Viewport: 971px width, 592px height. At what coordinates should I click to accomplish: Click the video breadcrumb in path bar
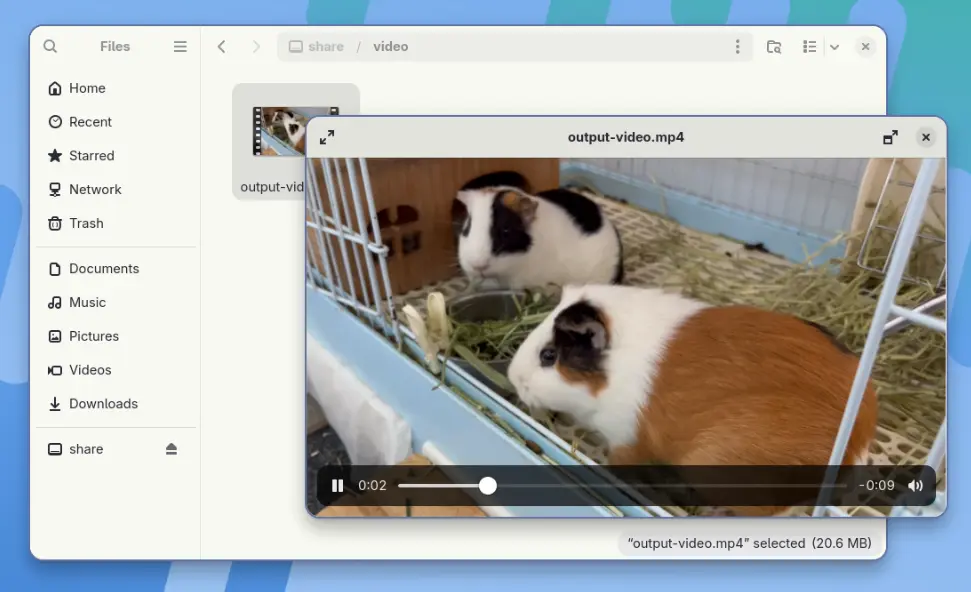pyautogui.click(x=390, y=46)
